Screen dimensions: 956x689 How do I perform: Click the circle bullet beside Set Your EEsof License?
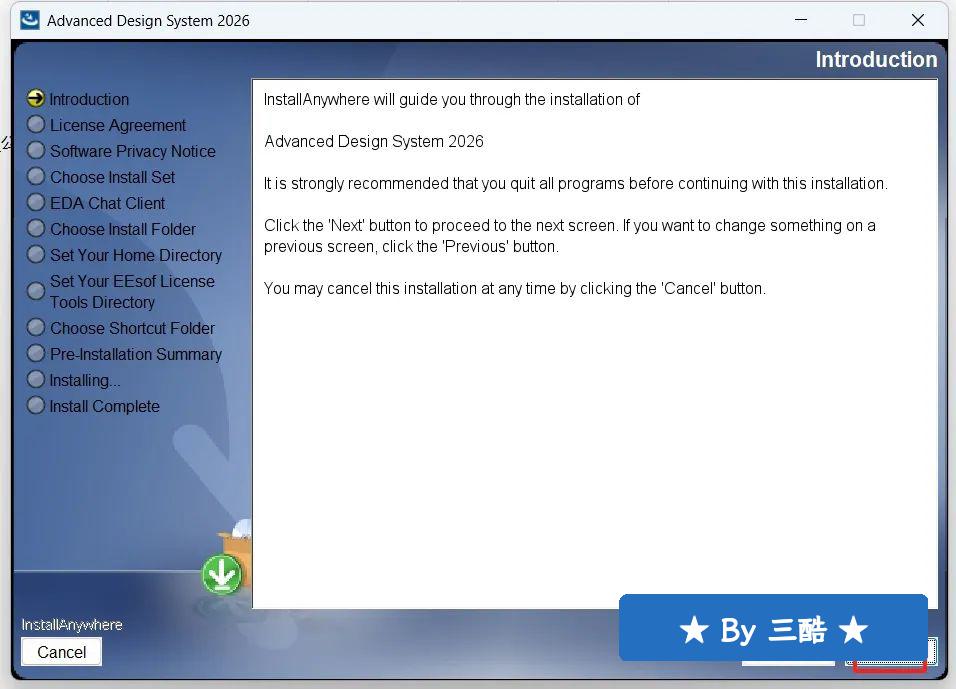[x=36, y=291]
